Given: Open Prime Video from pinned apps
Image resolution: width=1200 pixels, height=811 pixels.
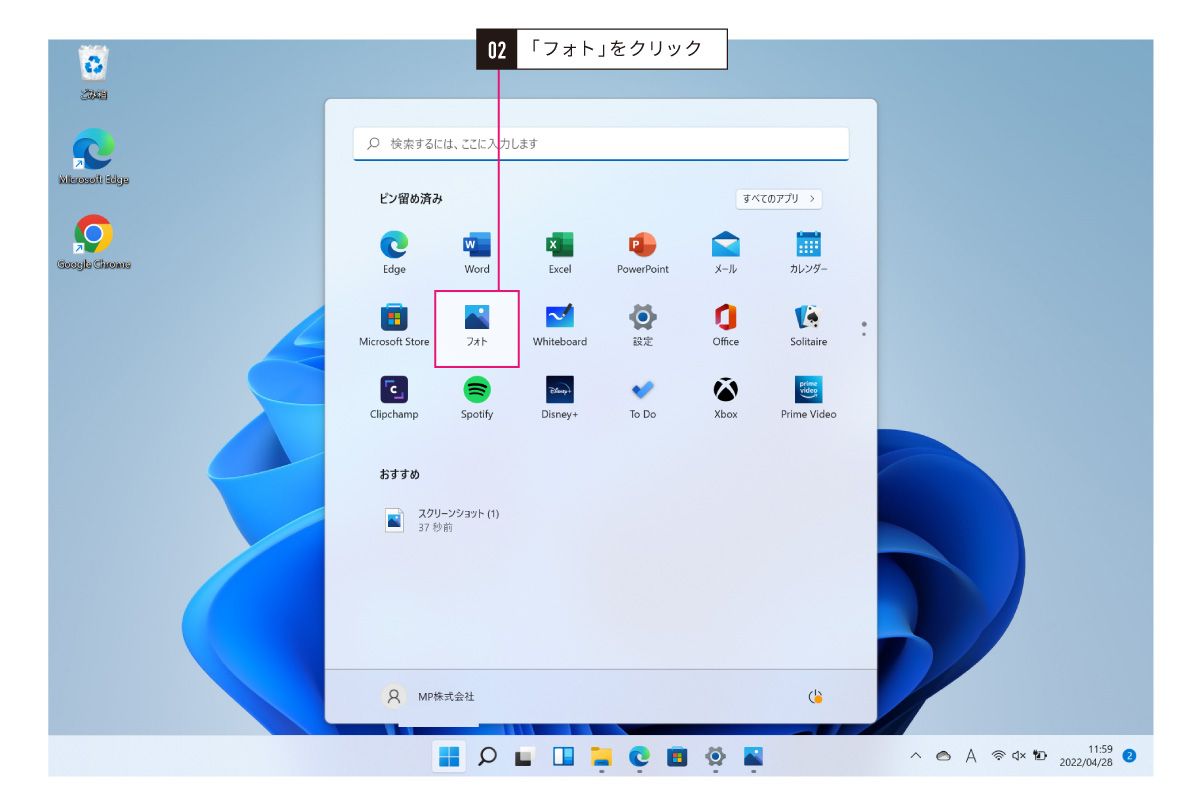Looking at the screenshot, I should (808, 398).
